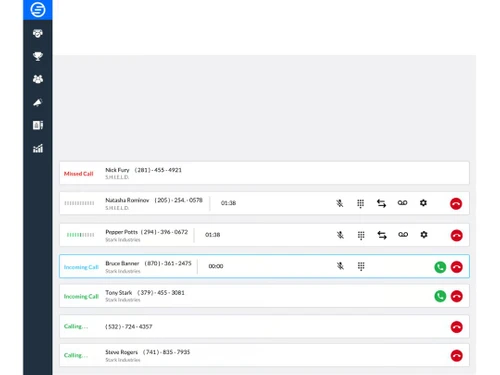The width and height of the screenshot is (500, 375).
Task: Click the blue Incoming Call label for Bruce Banner
Action: (x=81, y=267)
